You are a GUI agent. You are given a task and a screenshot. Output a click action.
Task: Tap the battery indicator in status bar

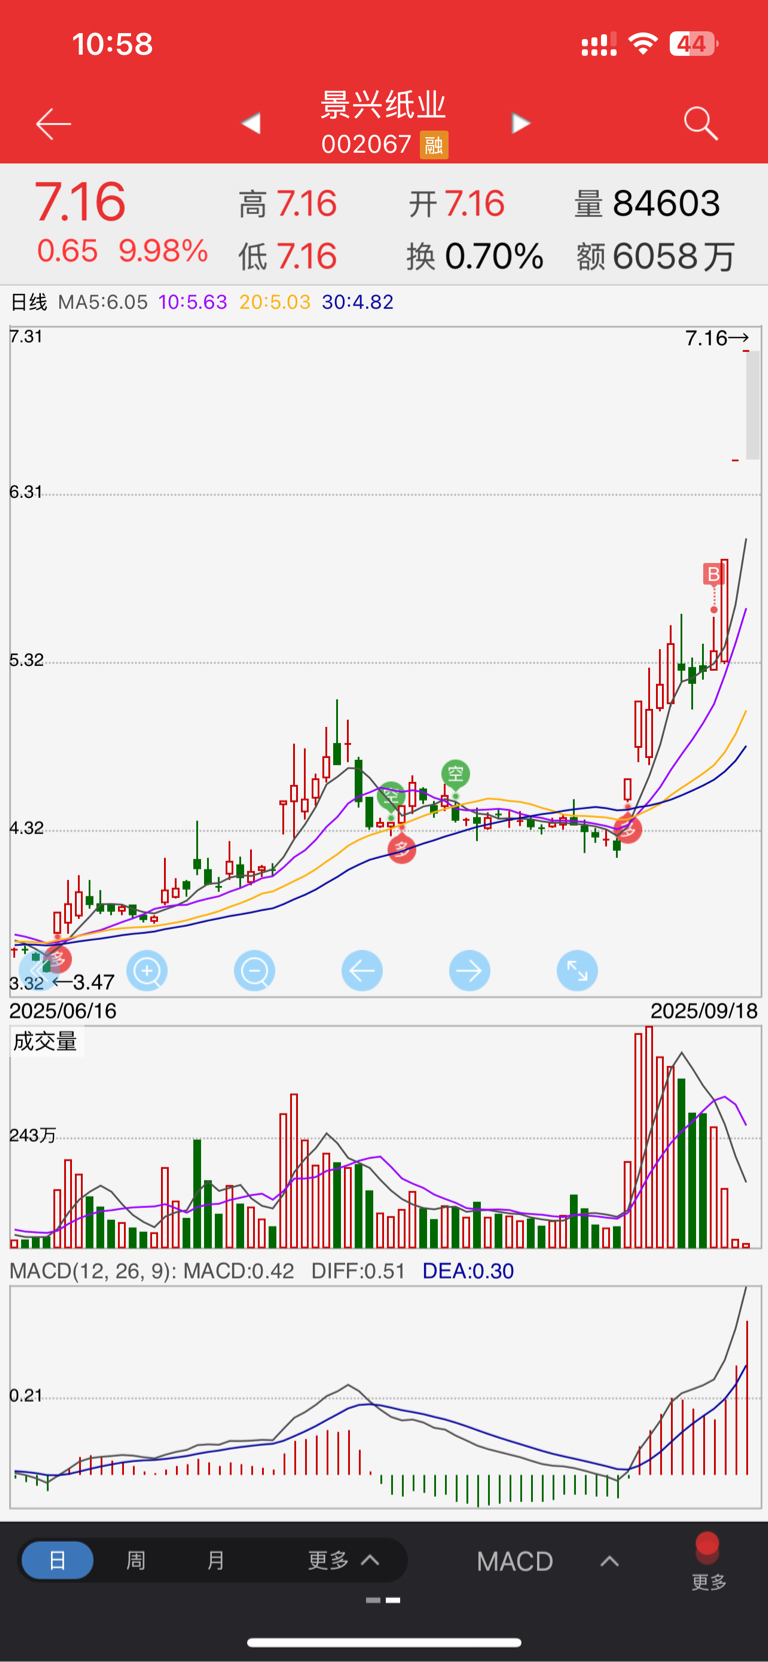coord(694,44)
